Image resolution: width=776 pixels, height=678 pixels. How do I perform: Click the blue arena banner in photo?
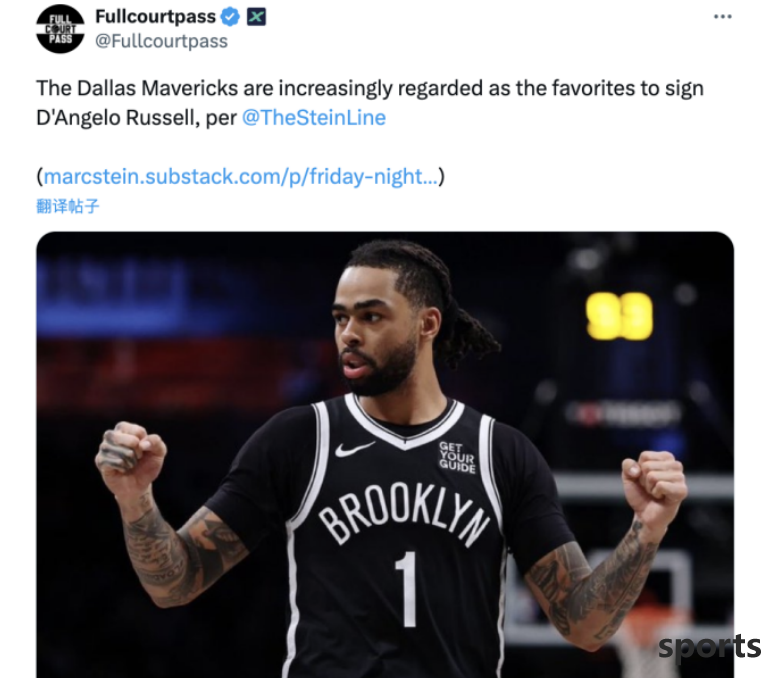coord(114,290)
